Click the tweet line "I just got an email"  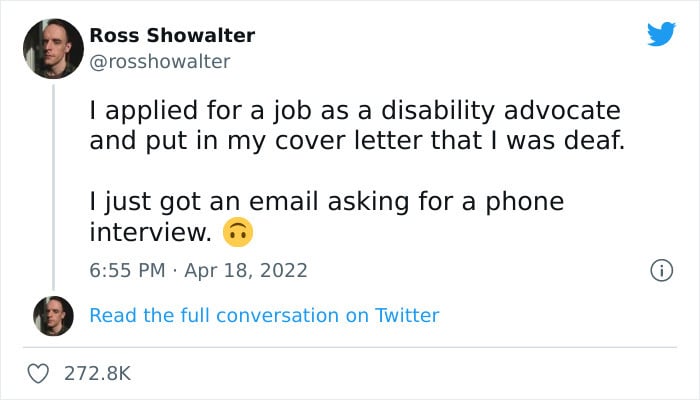327,202
